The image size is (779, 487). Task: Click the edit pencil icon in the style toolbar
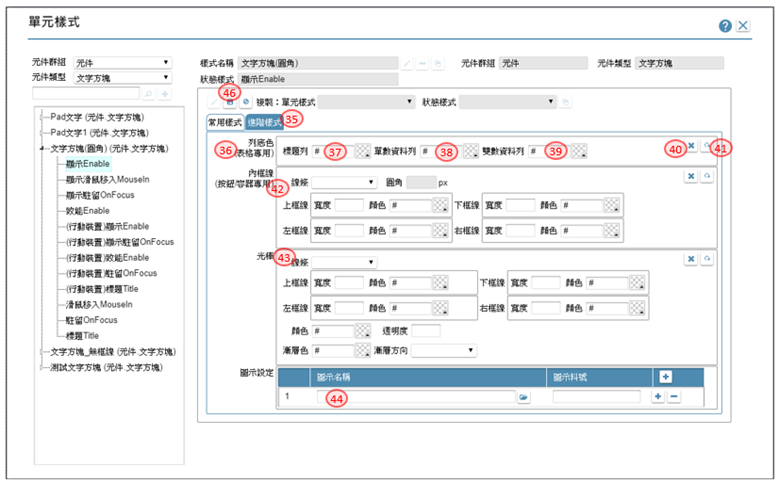[x=214, y=102]
